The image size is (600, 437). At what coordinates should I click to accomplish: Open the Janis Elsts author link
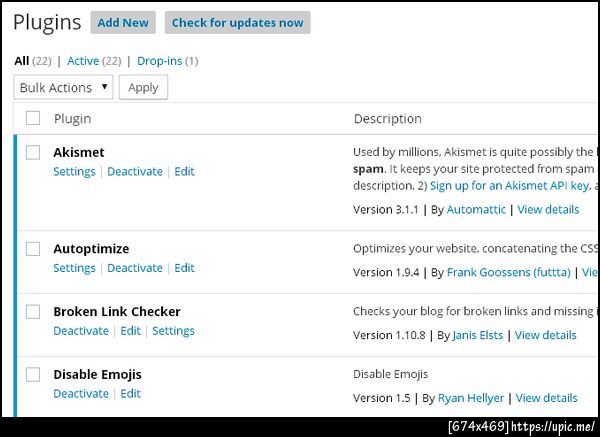coord(478,335)
